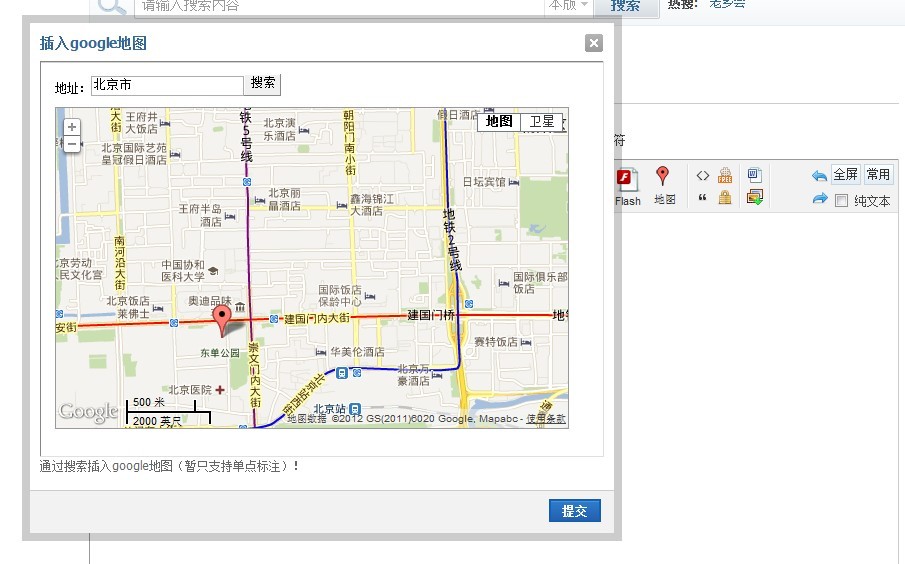Close the 插入google地图 dialog
Viewport: 905px width, 564px height.
(593, 43)
